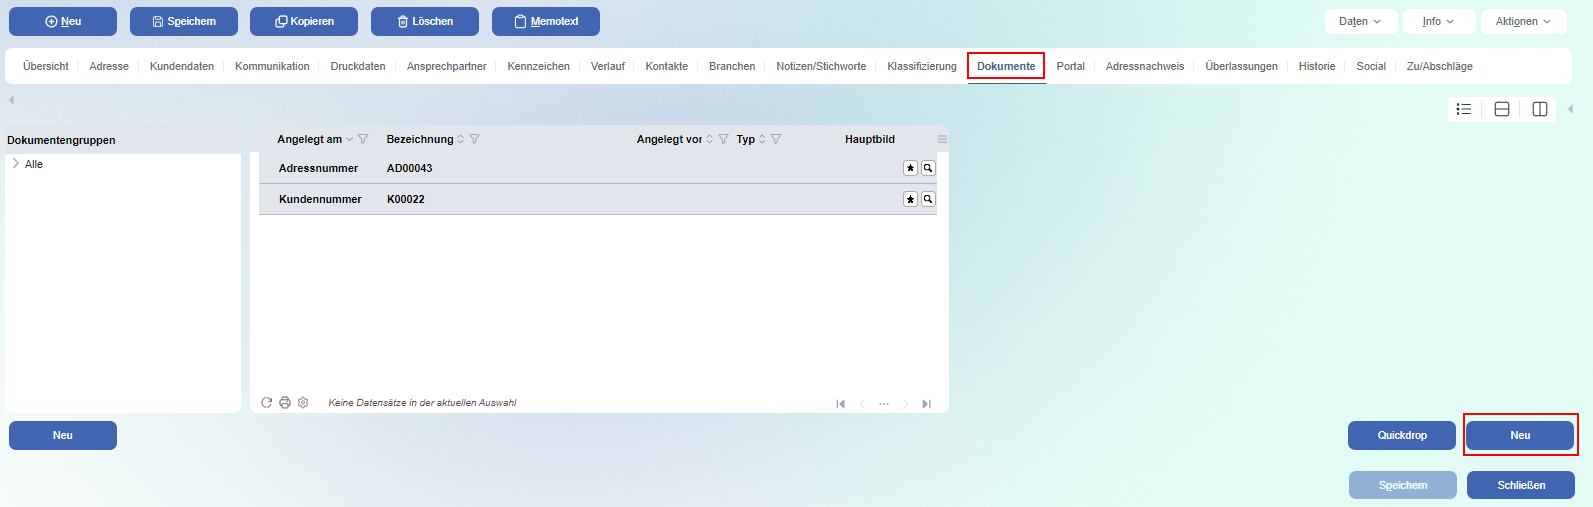The height and width of the screenshot is (507, 1593).
Task: Click the Memotext toolbar button
Action: pyautogui.click(x=546, y=21)
